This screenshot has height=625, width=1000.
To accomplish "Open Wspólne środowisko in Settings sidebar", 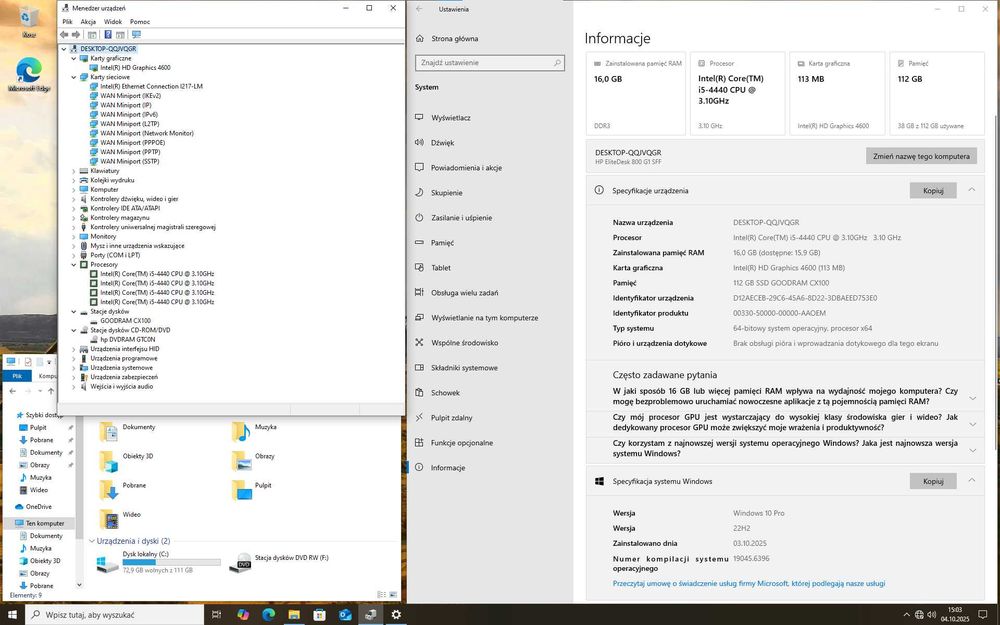I will point(464,342).
